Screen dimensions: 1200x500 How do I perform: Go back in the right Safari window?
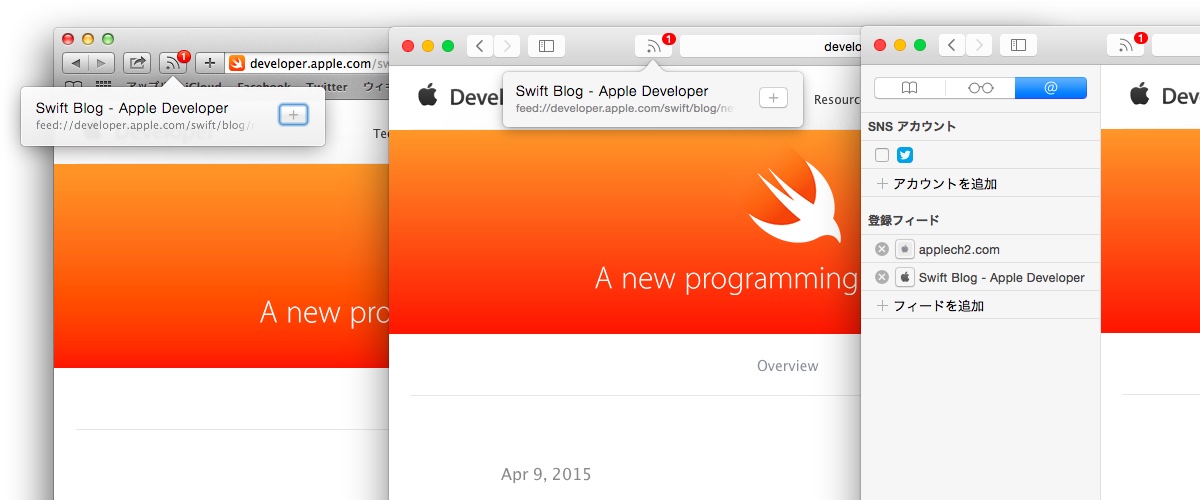[x=953, y=45]
